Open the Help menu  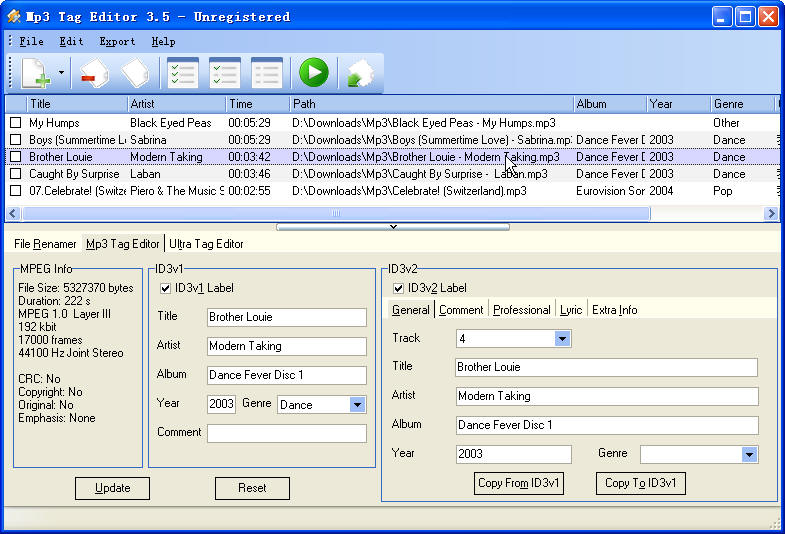click(164, 42)
